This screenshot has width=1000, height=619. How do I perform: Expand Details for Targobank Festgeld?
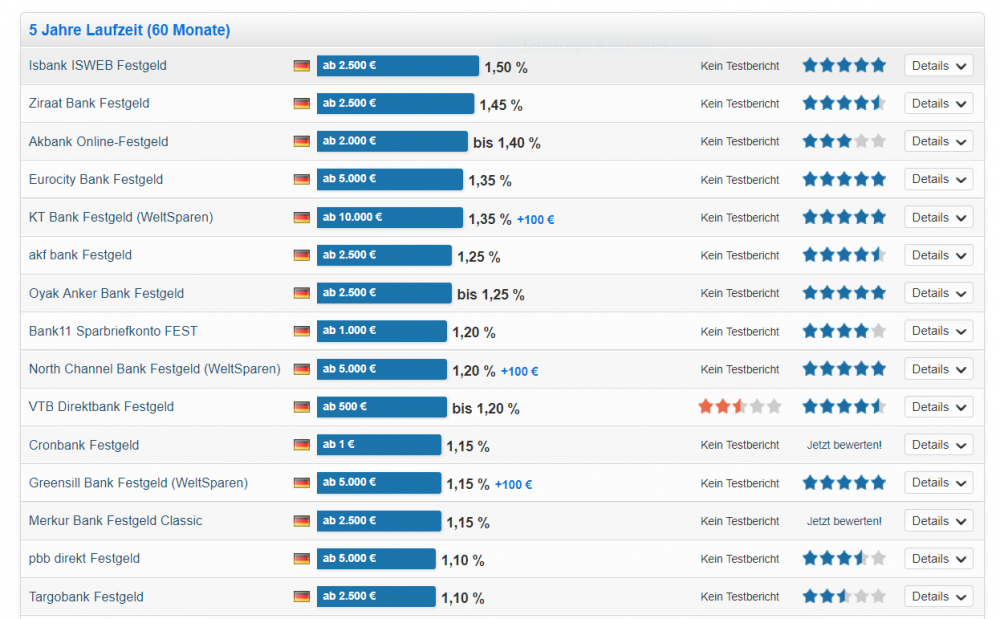coord(939,596)
